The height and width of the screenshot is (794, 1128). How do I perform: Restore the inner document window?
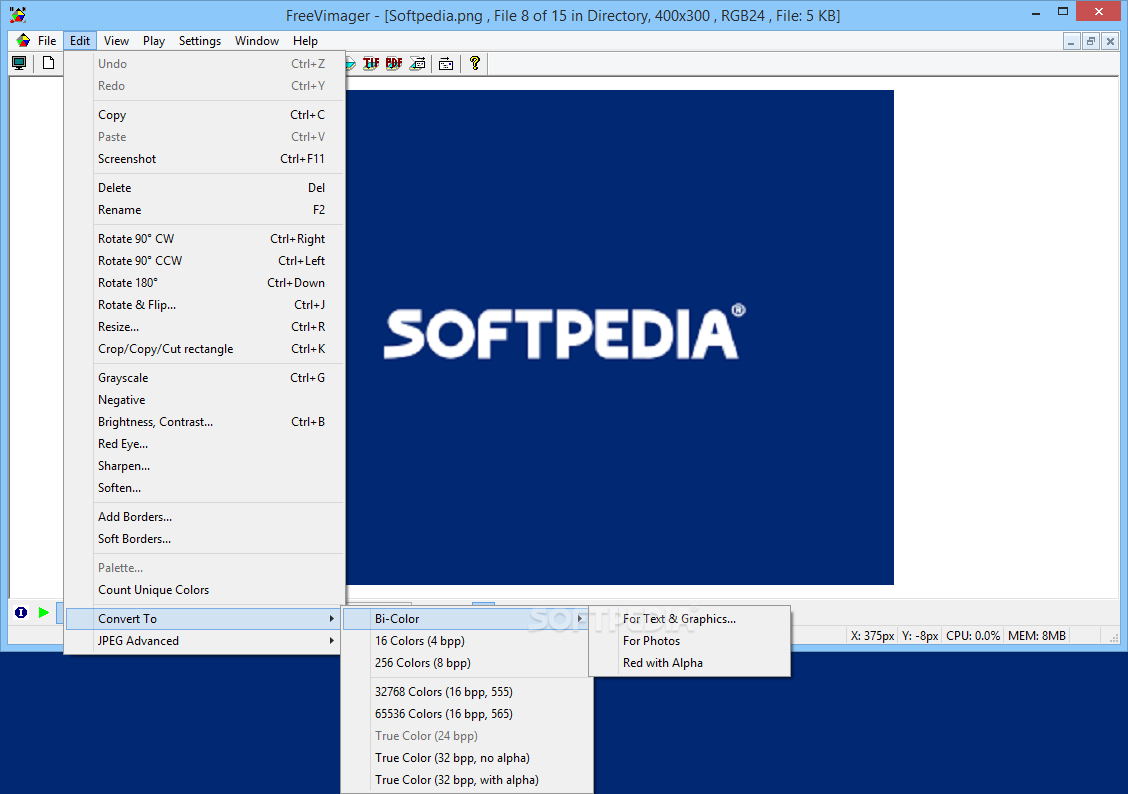click(x=1091, y=42)
